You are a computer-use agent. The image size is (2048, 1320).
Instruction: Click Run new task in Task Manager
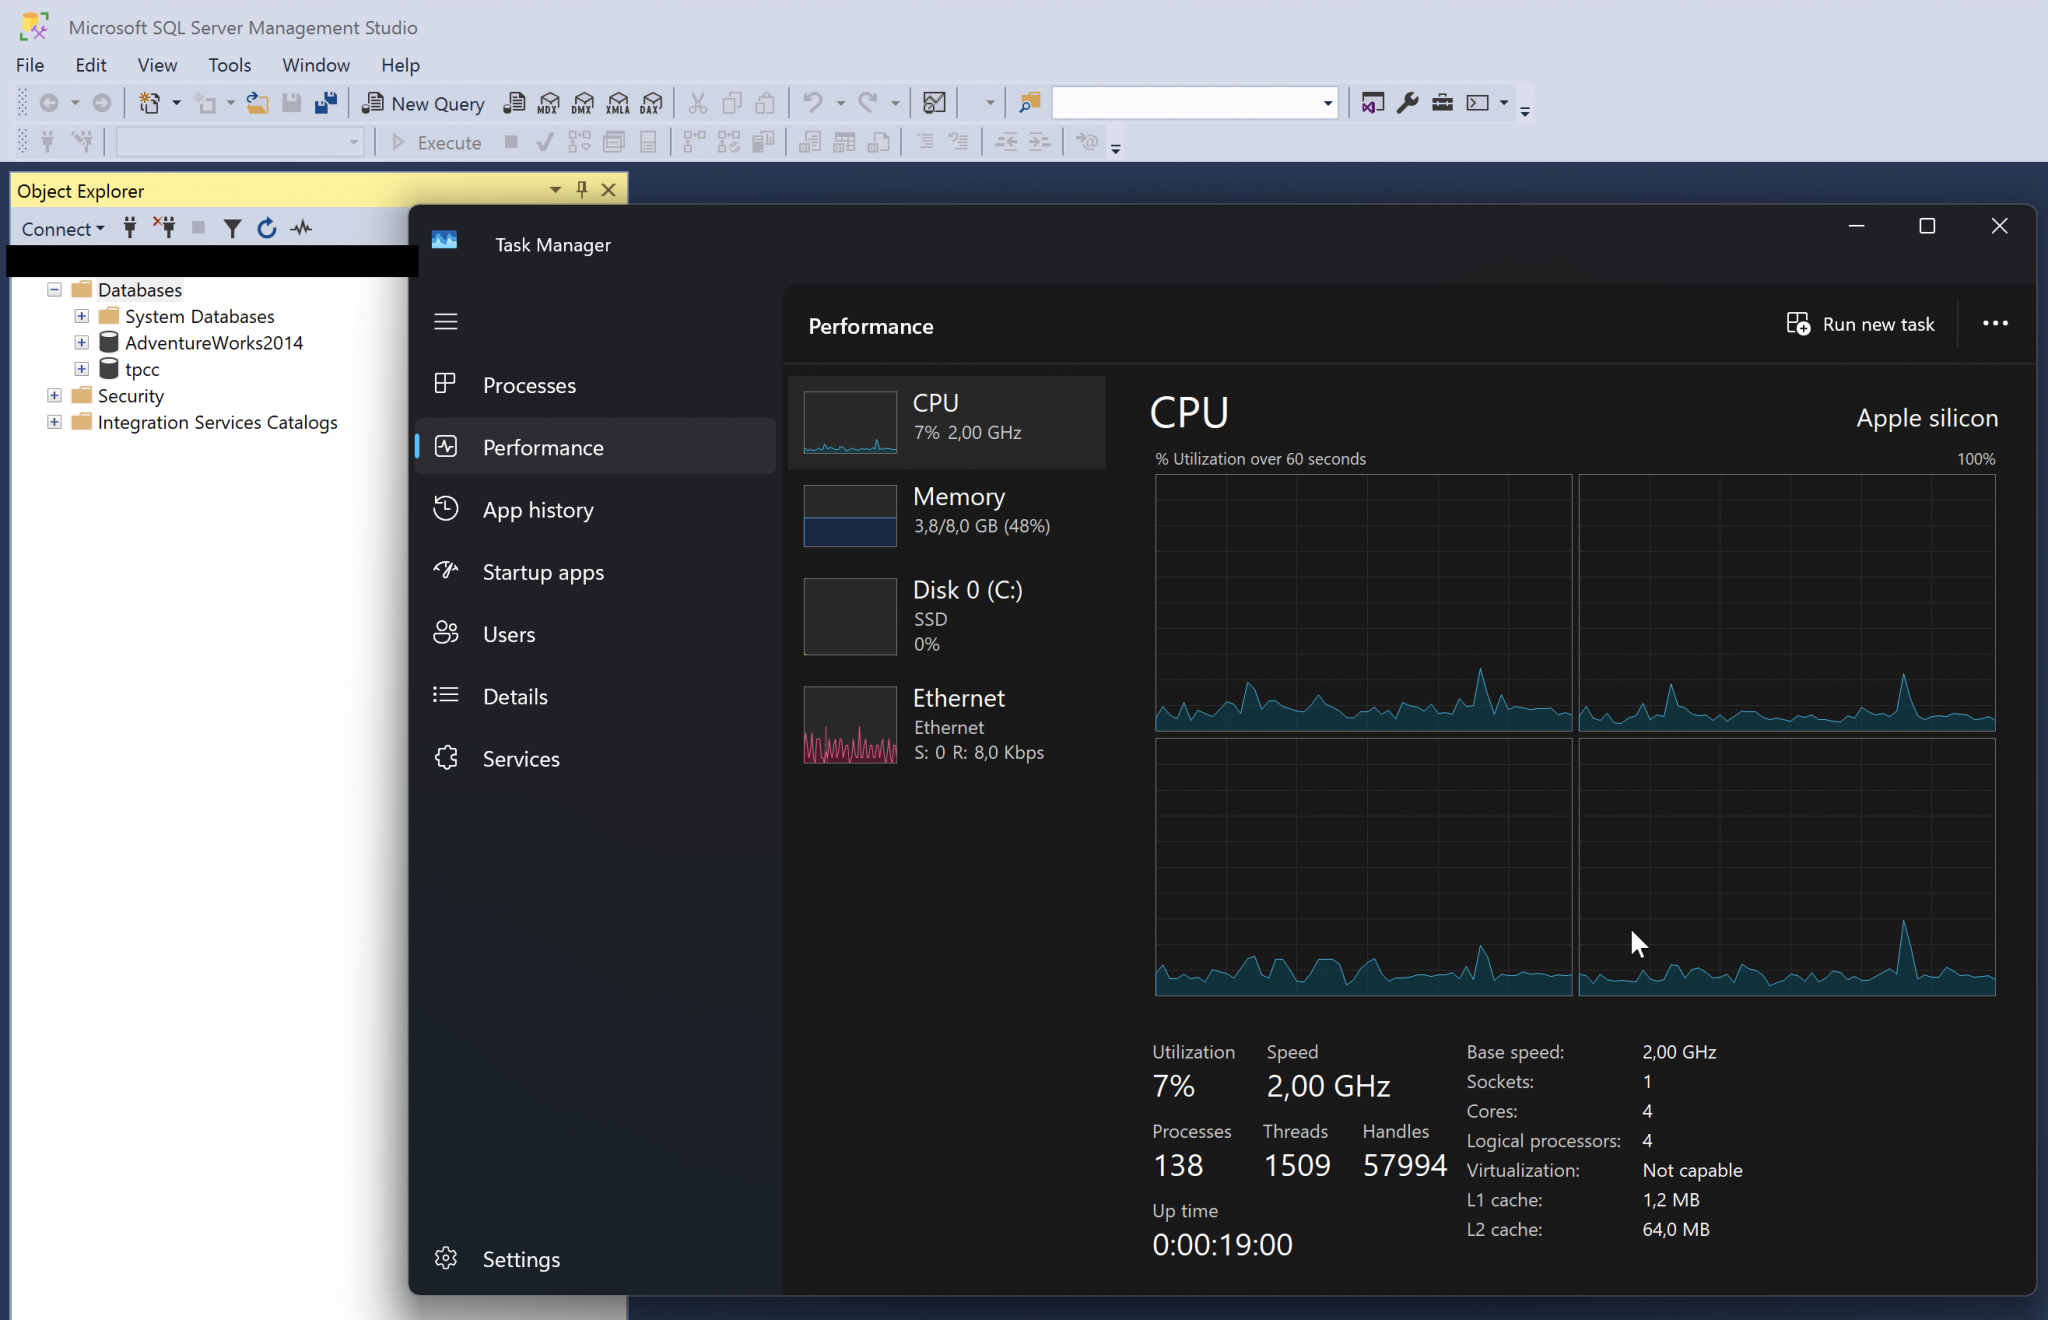pyautogui.click(x=1861, y=324)
